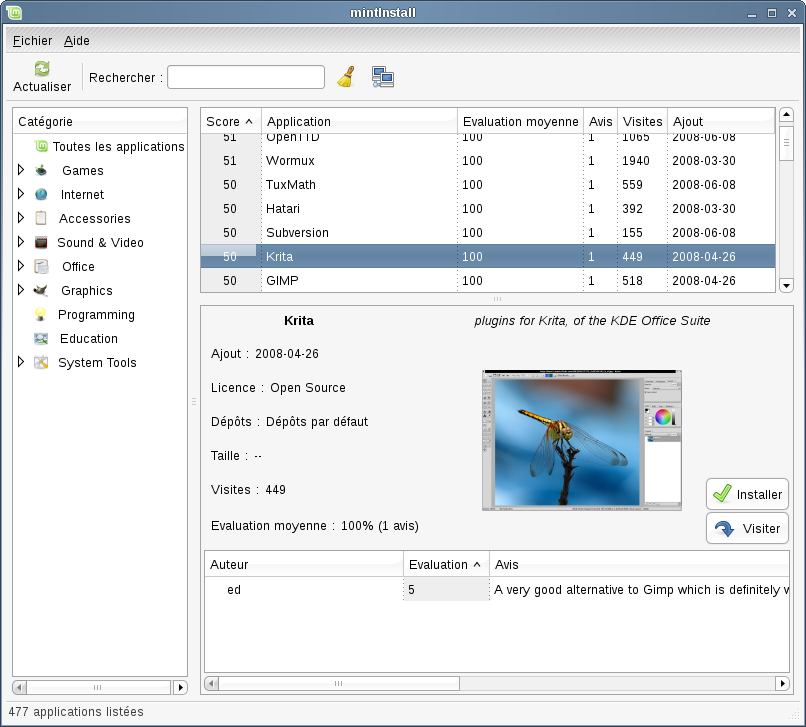Image resolution: width=806 pixels, height=727 pixels.
Task: Click application list scroll-down arrow
Action: (x=786, y=285)
